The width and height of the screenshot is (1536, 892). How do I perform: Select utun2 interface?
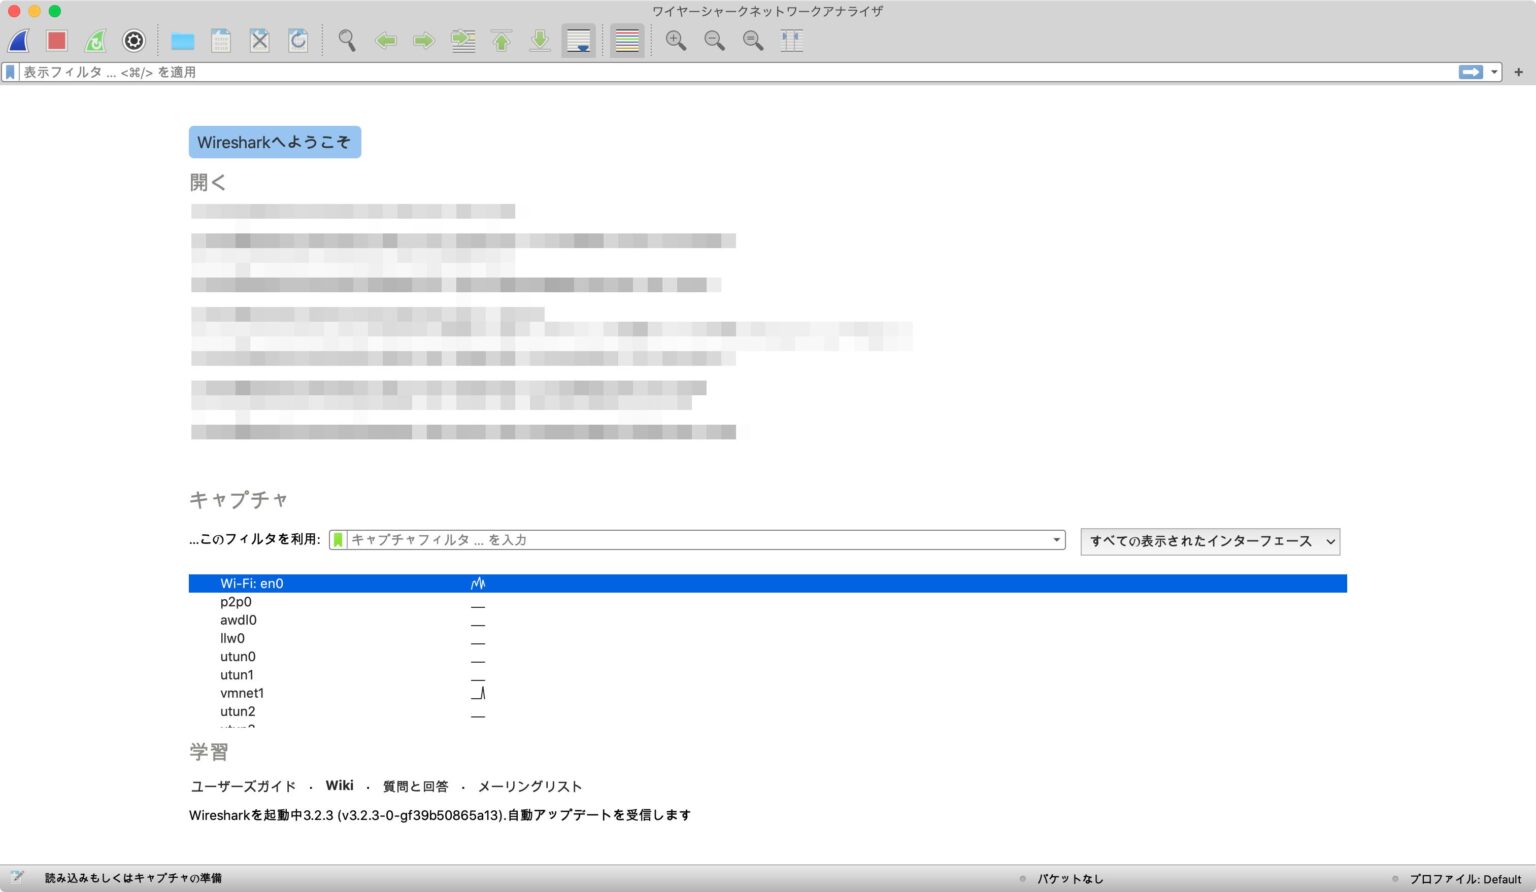[767, 712]
